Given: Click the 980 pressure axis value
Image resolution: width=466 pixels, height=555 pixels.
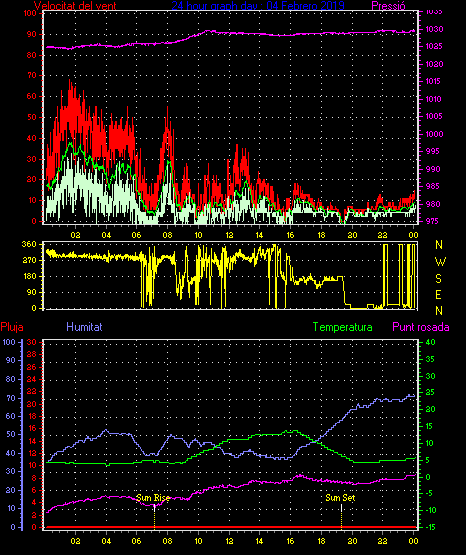Looking at the screenshot, I should [434, 205].
